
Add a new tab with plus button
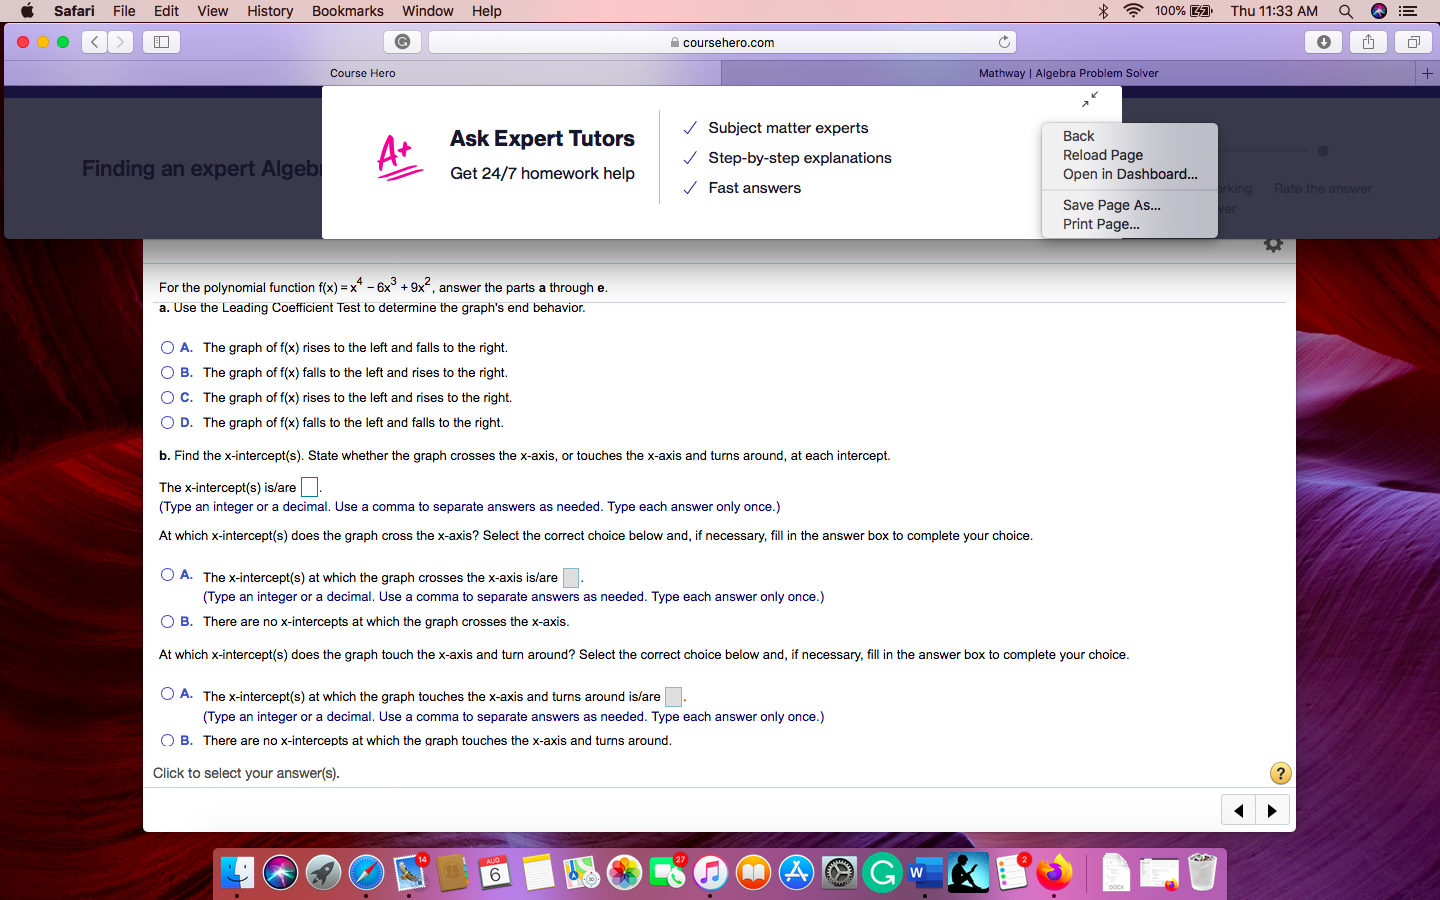coord(1427,73)
